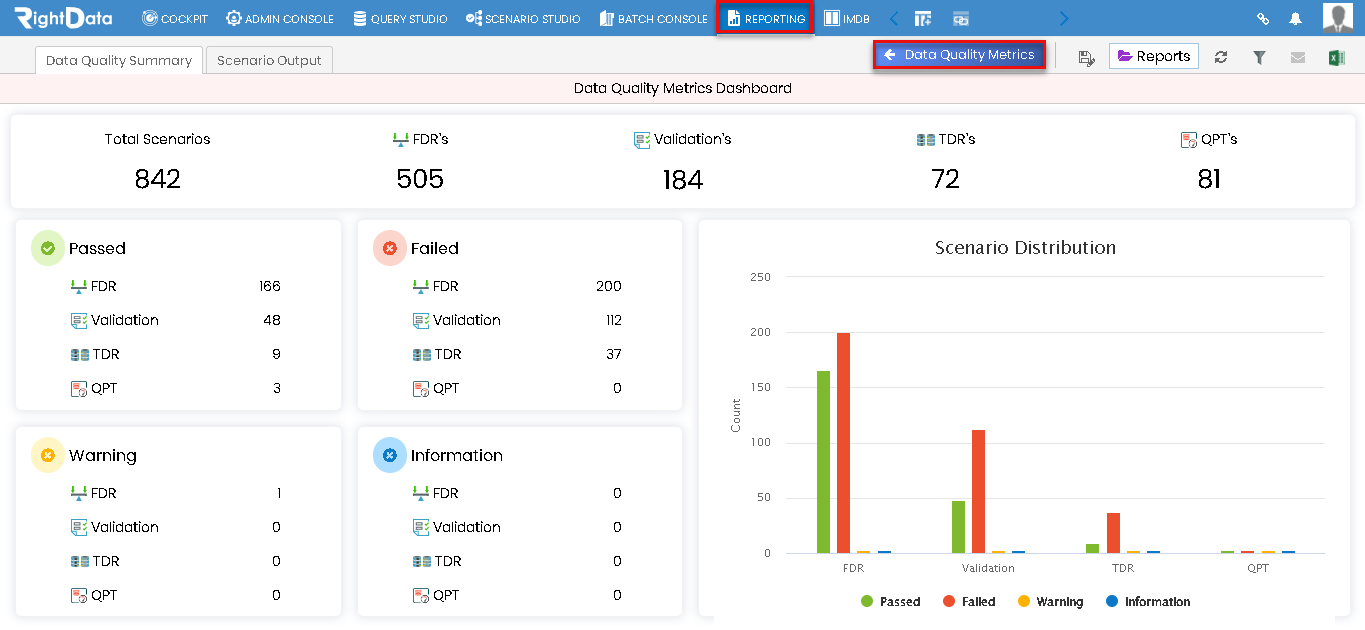Select the Cockpit module icon

174,17
